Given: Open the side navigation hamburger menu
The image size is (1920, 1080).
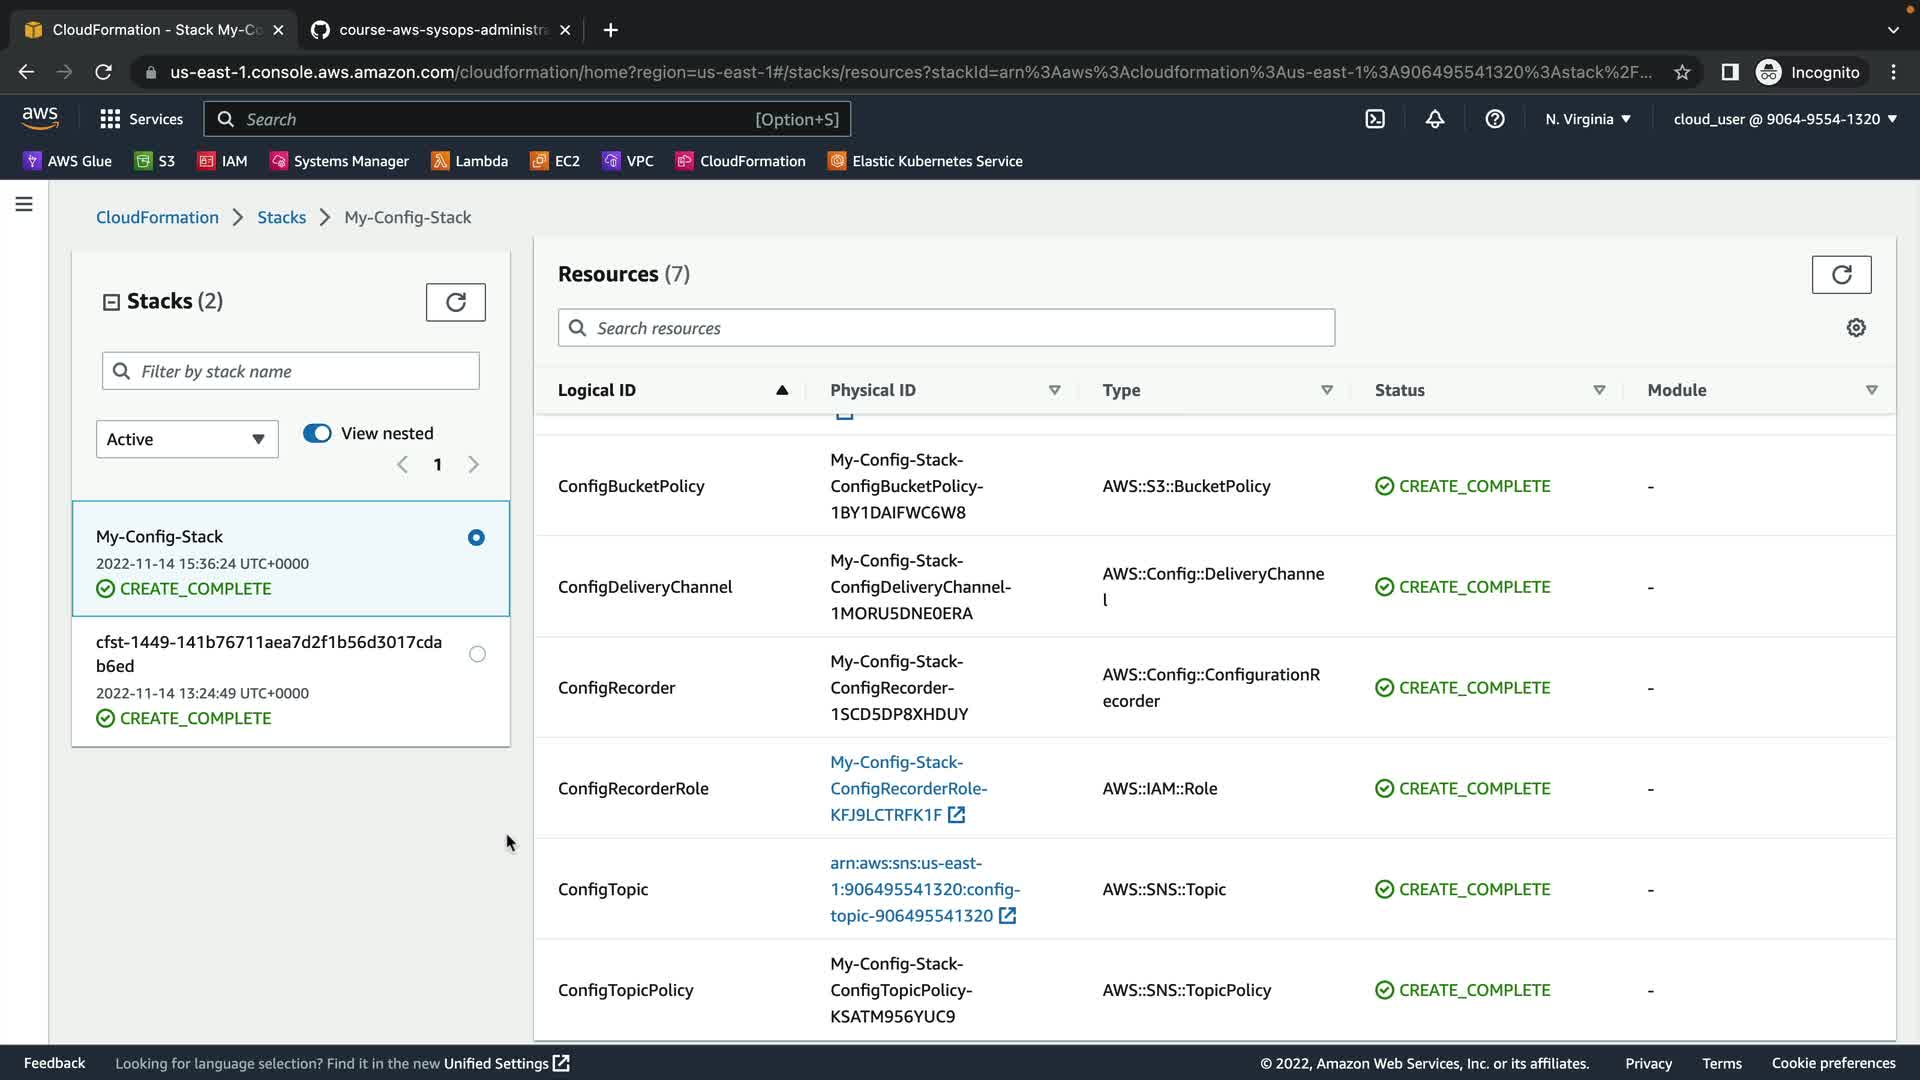Looking at the screenshot, I should point(24,204).
